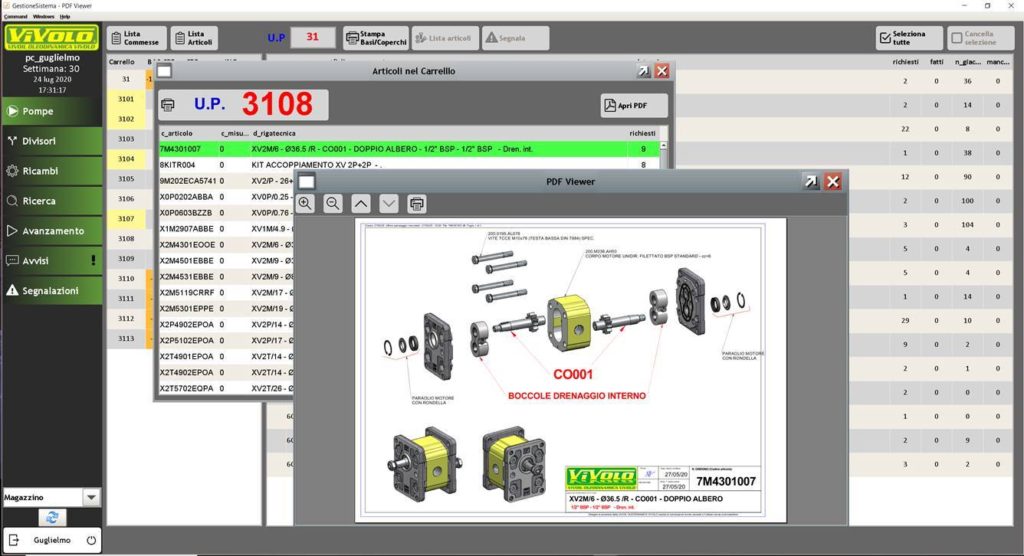
Task: Click the logout icon left of Guglielmo
Action: click(x=14, y=540)
